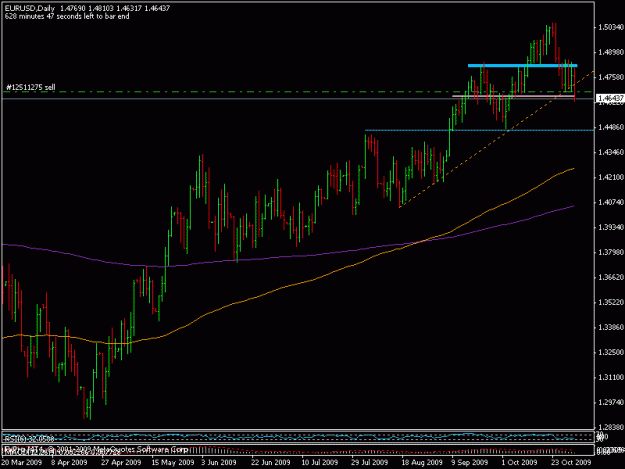Click the EURUSD,Daily chart title text
The width and height of the screenshot is (625, 469).
click(x=30, y=8)
